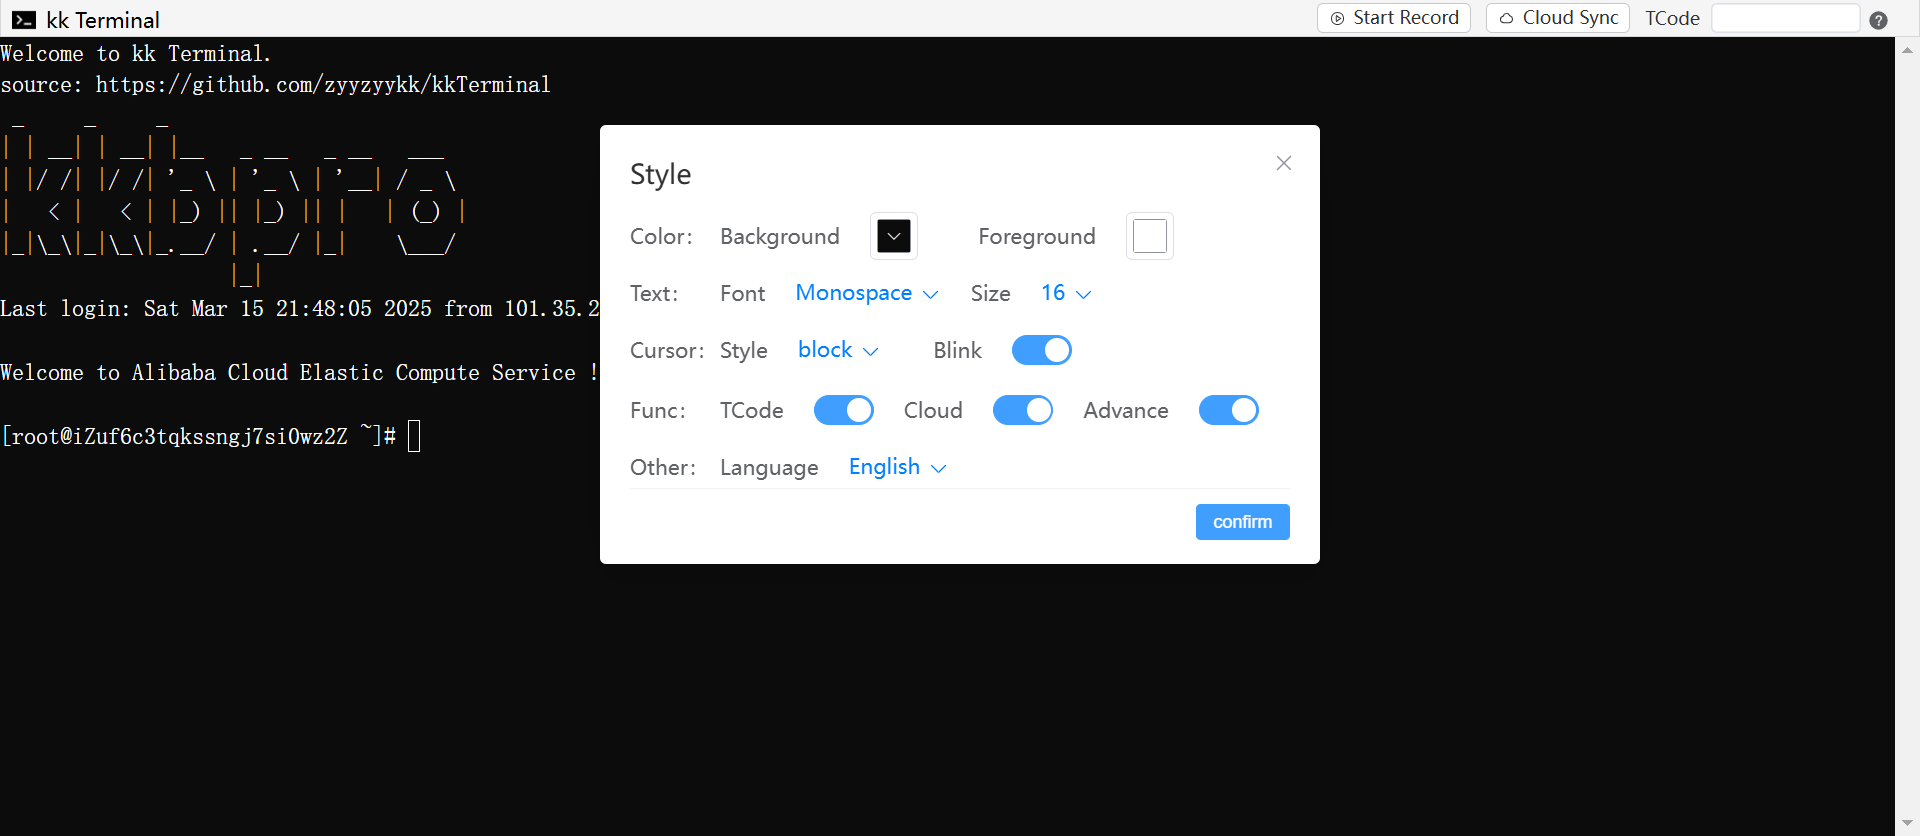
Task: Click the help question mark icon
Action: click(x=1878, y=20)
